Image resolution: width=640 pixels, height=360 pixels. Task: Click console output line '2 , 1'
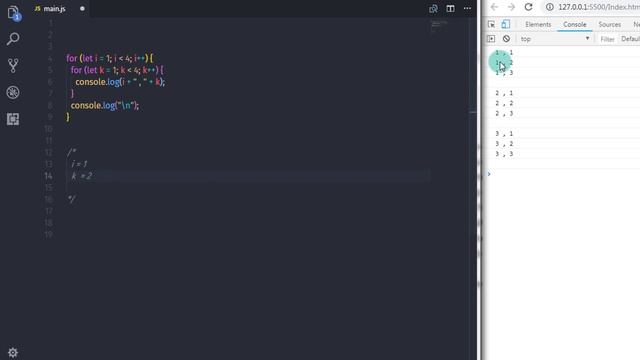pyautogui.click(x=504, y=93)
